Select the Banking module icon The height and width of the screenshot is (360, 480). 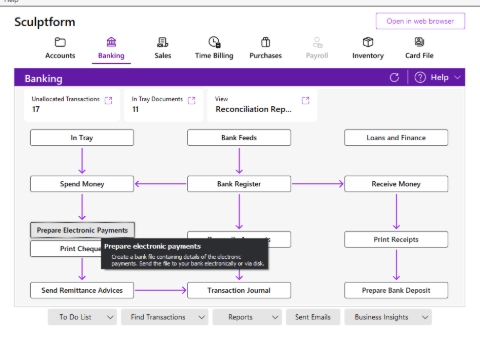[x=111, y=42]
